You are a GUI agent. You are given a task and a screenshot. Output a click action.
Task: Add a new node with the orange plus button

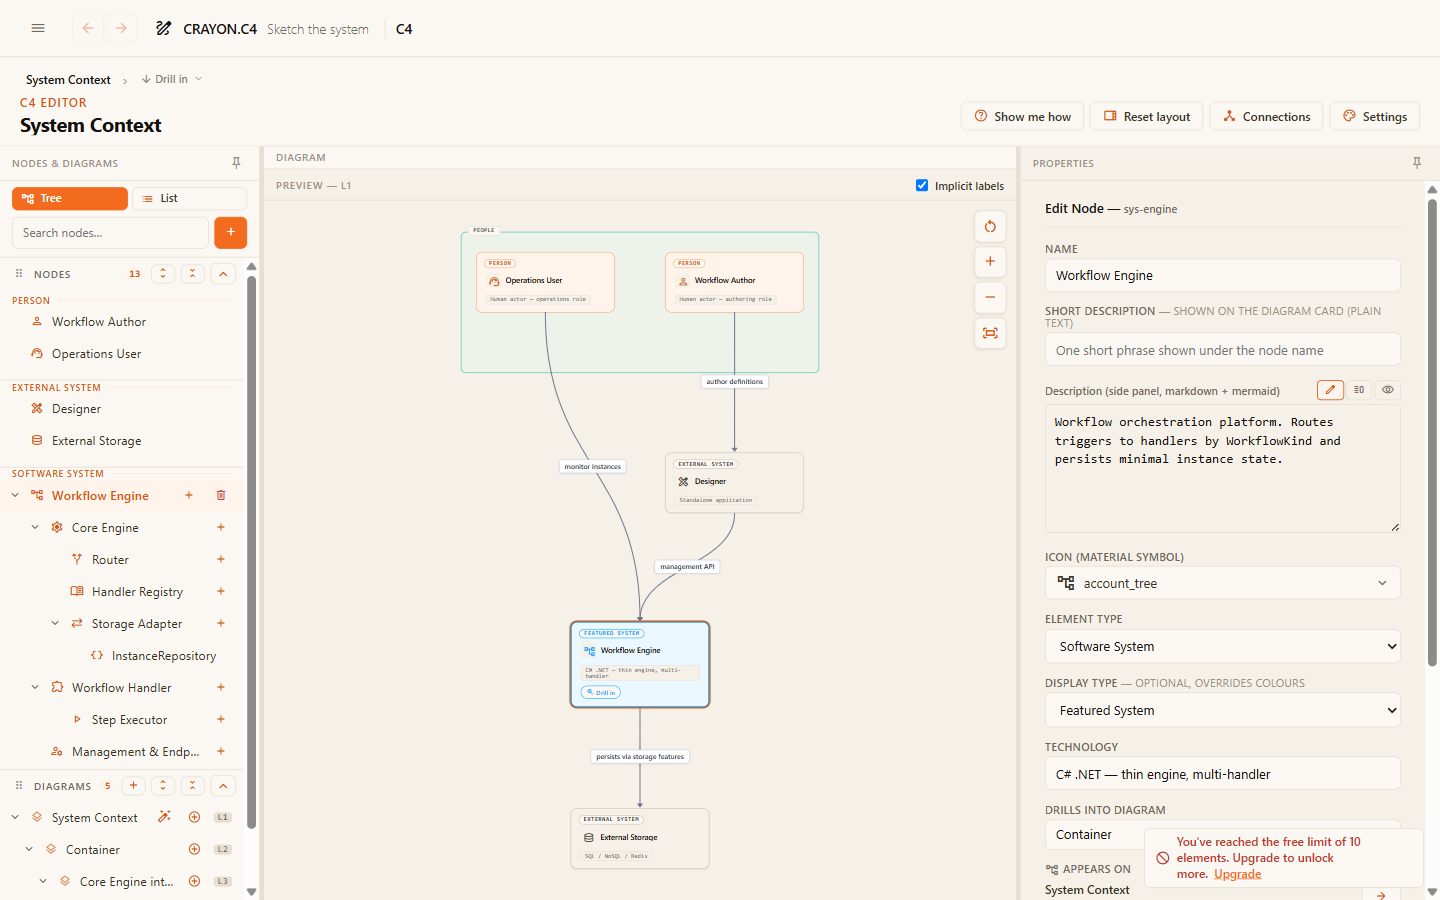231,232
